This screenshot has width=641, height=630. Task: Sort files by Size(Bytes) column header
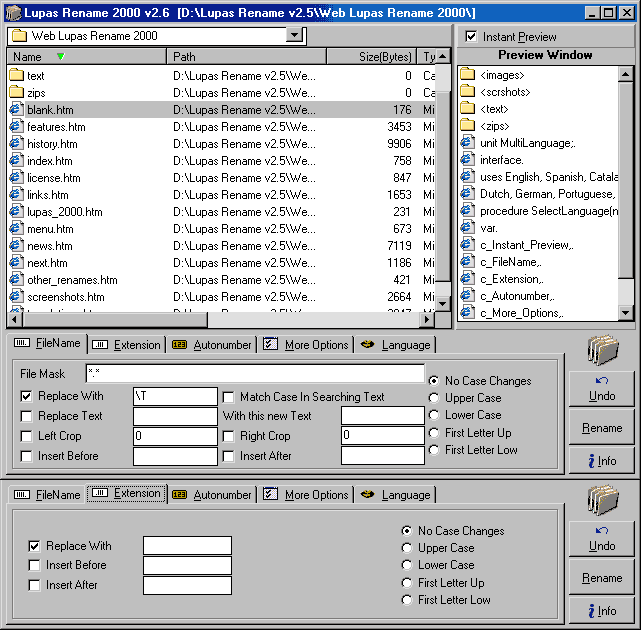pyautogui.click(x=384, y=57)
